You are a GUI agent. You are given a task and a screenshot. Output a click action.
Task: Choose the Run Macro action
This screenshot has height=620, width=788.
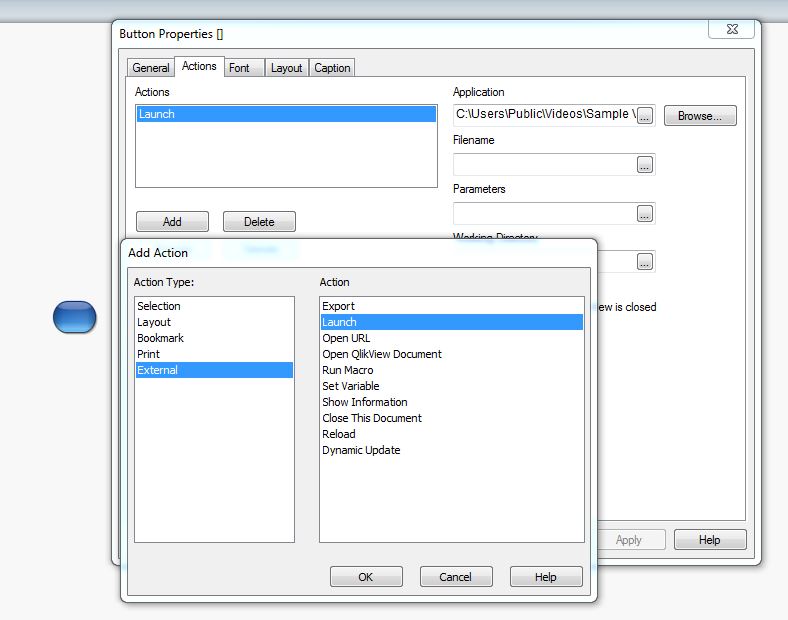coord(451,370)
